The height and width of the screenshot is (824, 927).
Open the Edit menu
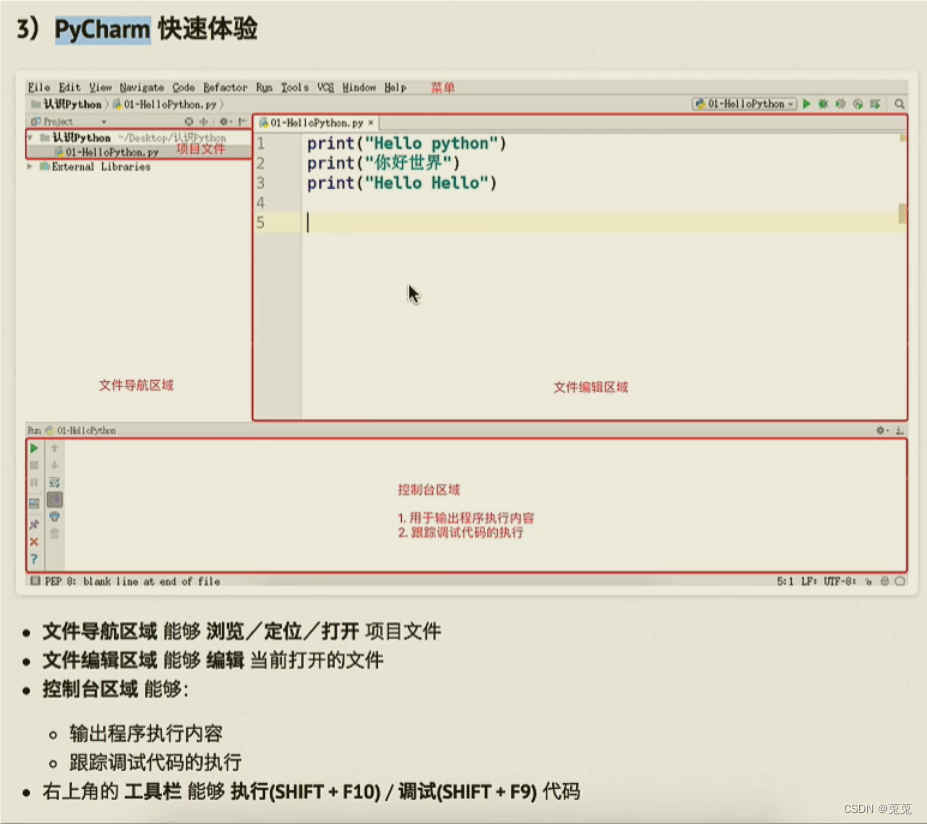[70, 87]
